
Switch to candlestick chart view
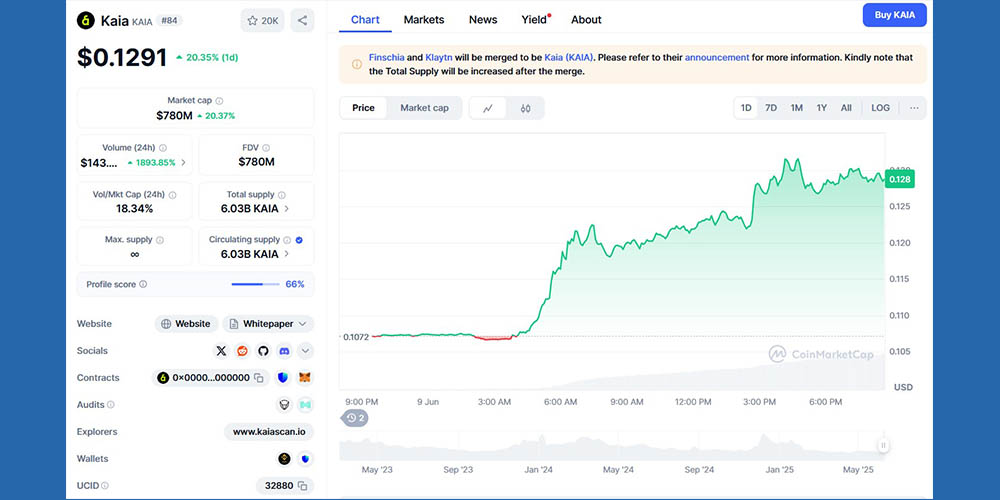click(526, 108)
